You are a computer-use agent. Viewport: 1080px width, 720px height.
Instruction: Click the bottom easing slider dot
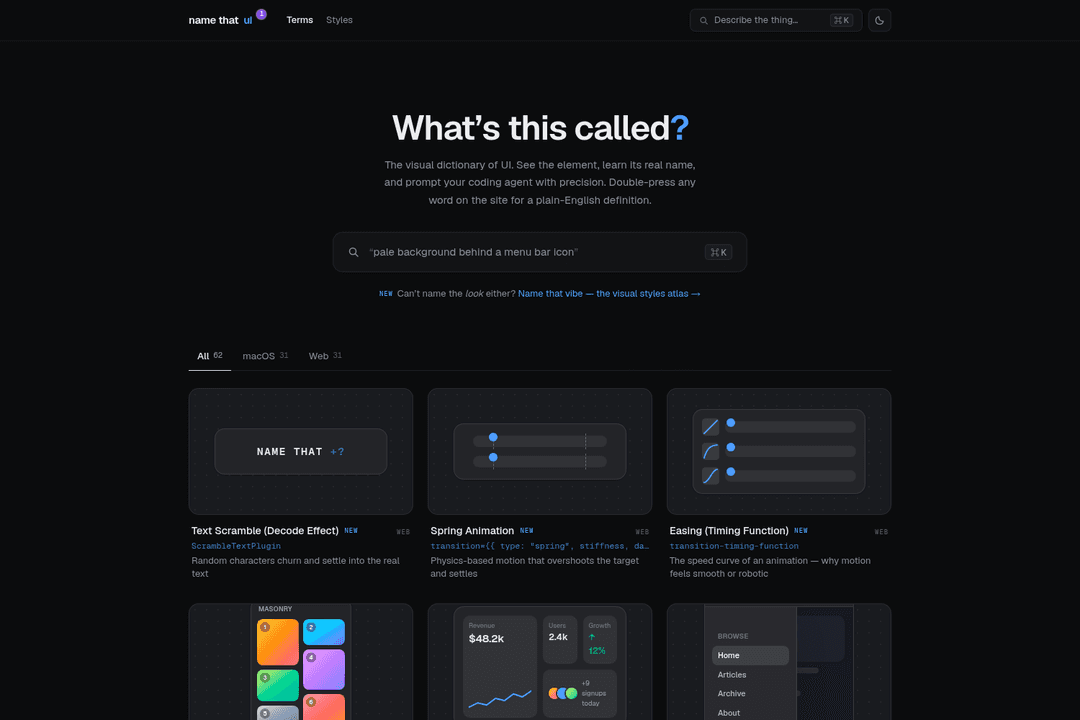click(x=731, y=472)
